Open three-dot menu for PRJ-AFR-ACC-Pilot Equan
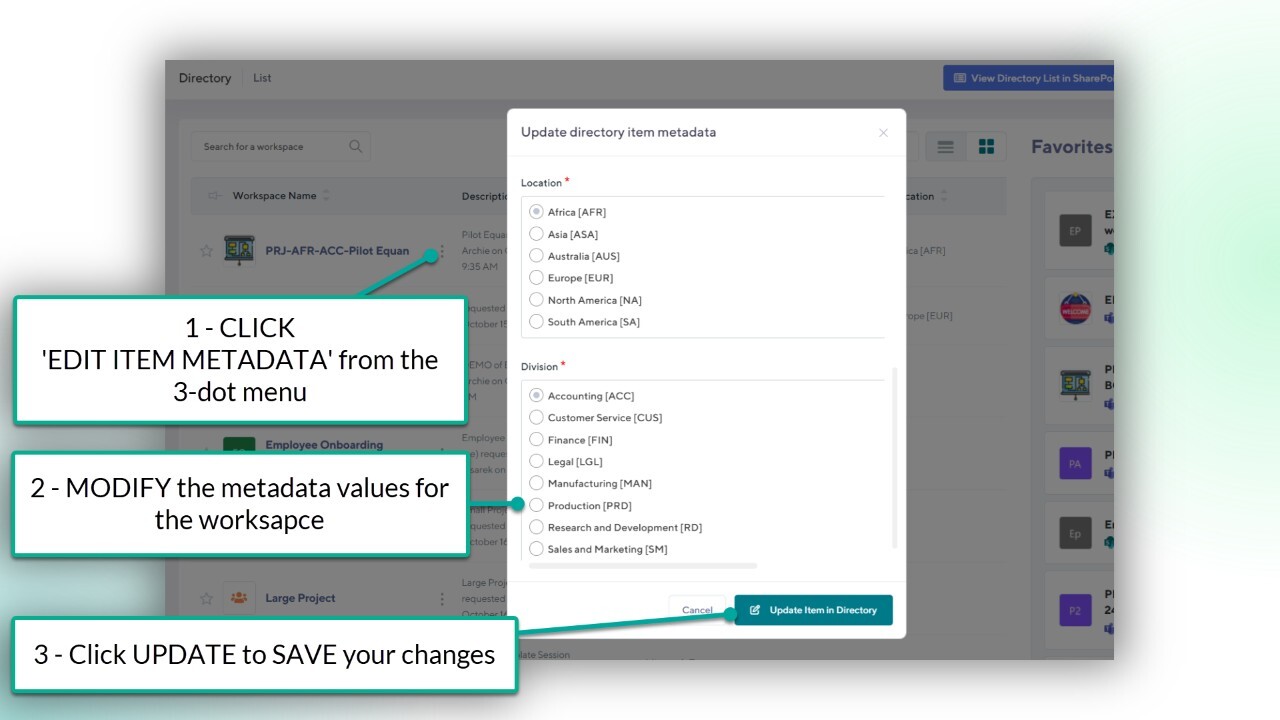1280x720 pixels. click(x=442, y=251)
